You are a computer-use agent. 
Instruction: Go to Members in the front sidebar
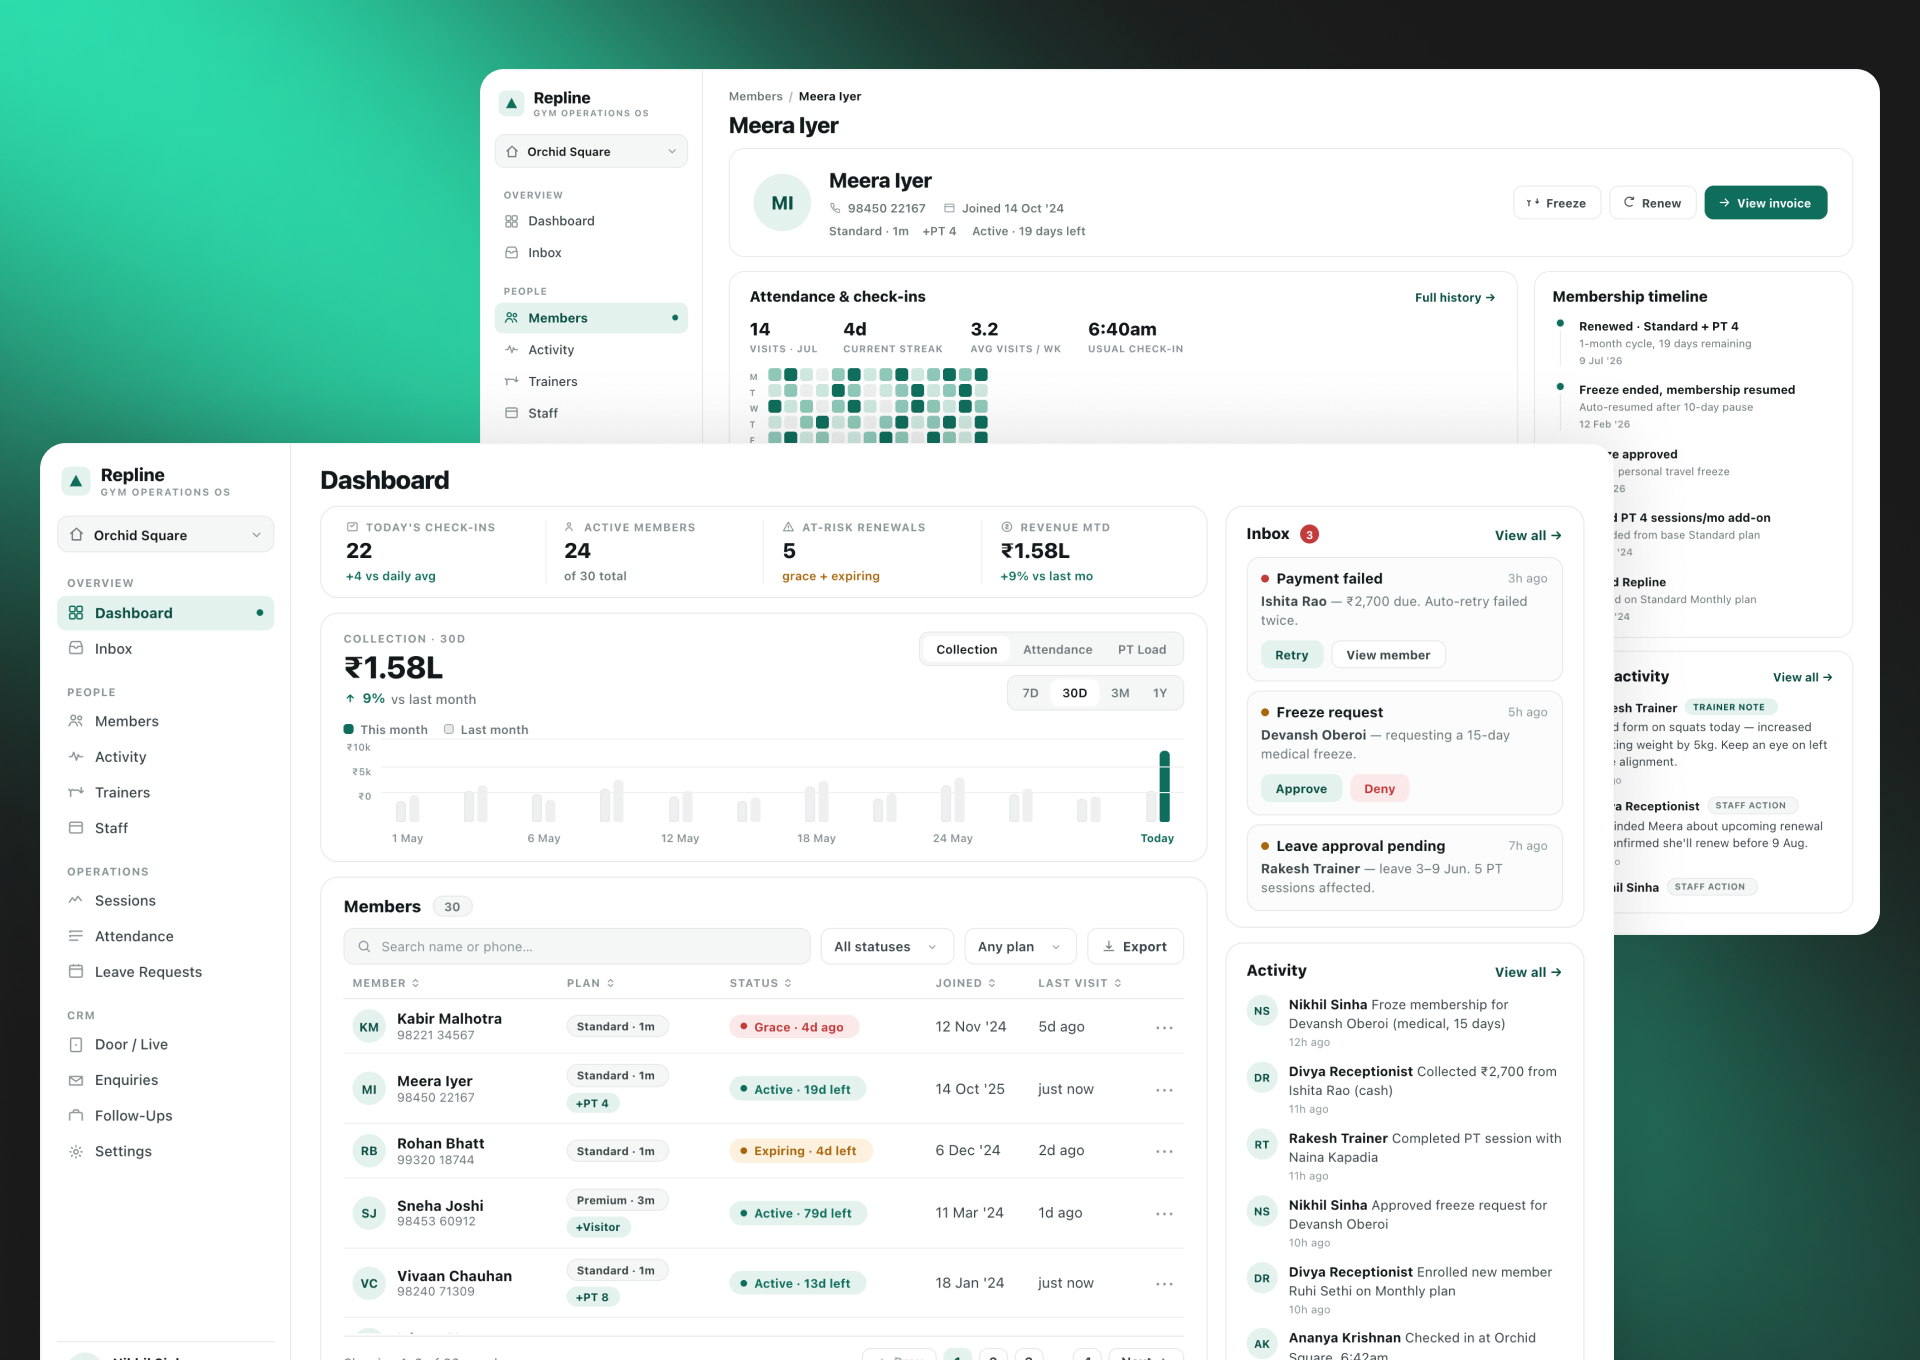coord(165,721)
